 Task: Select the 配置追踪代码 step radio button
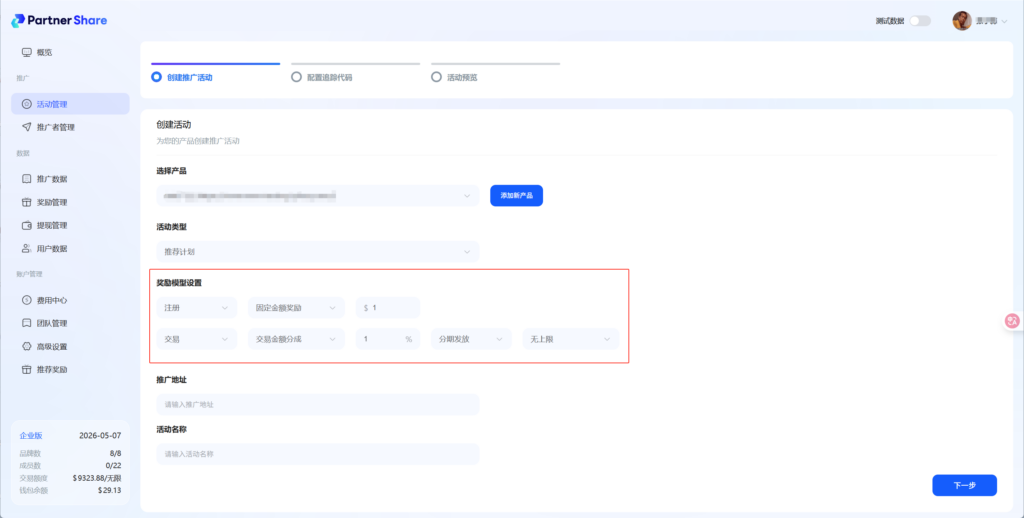tap(296, 76)
